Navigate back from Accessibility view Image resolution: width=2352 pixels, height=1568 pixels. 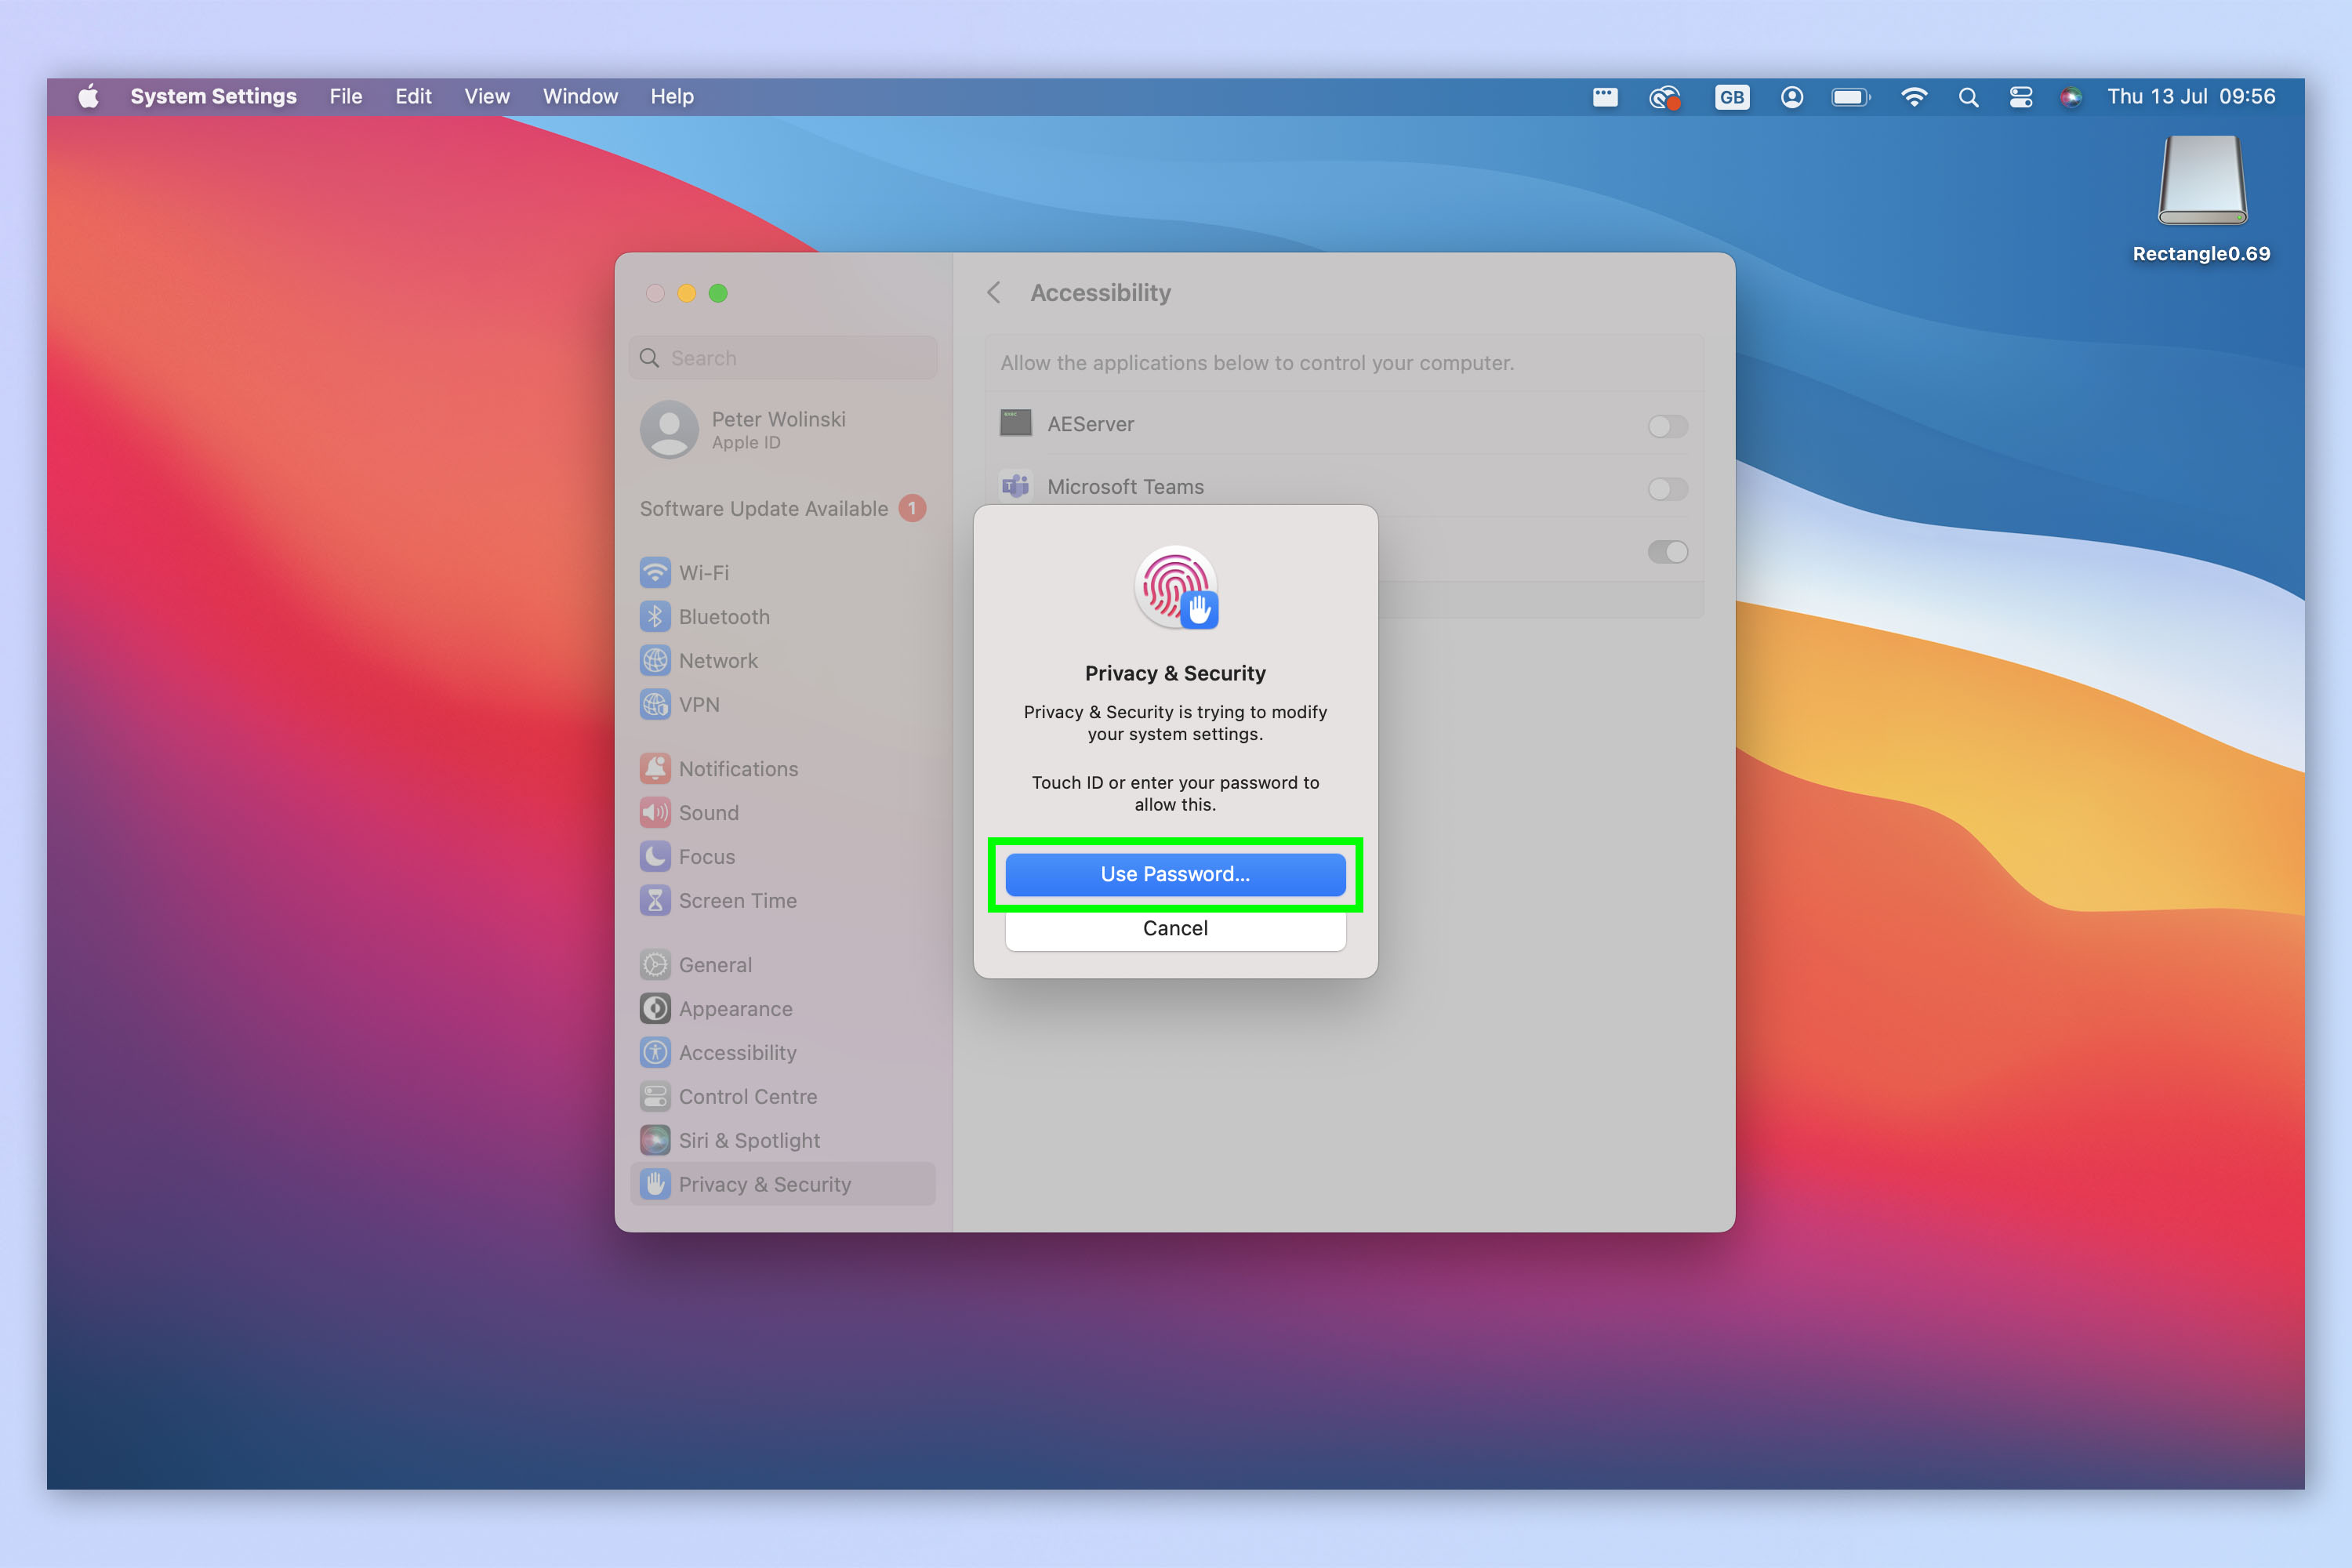[x=993, y=292]
